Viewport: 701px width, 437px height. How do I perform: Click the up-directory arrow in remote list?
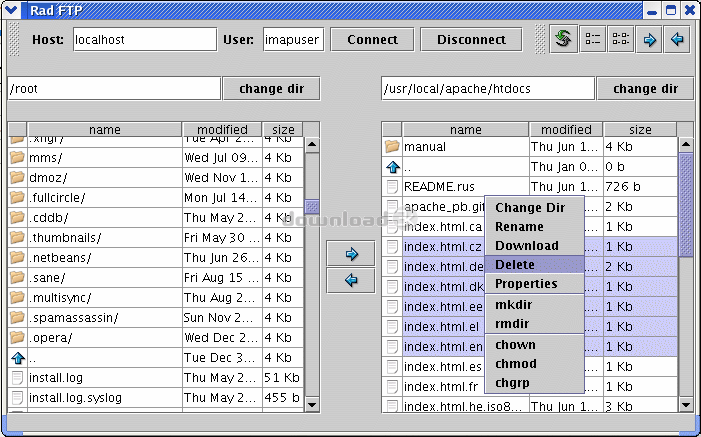tap(392, 167)
